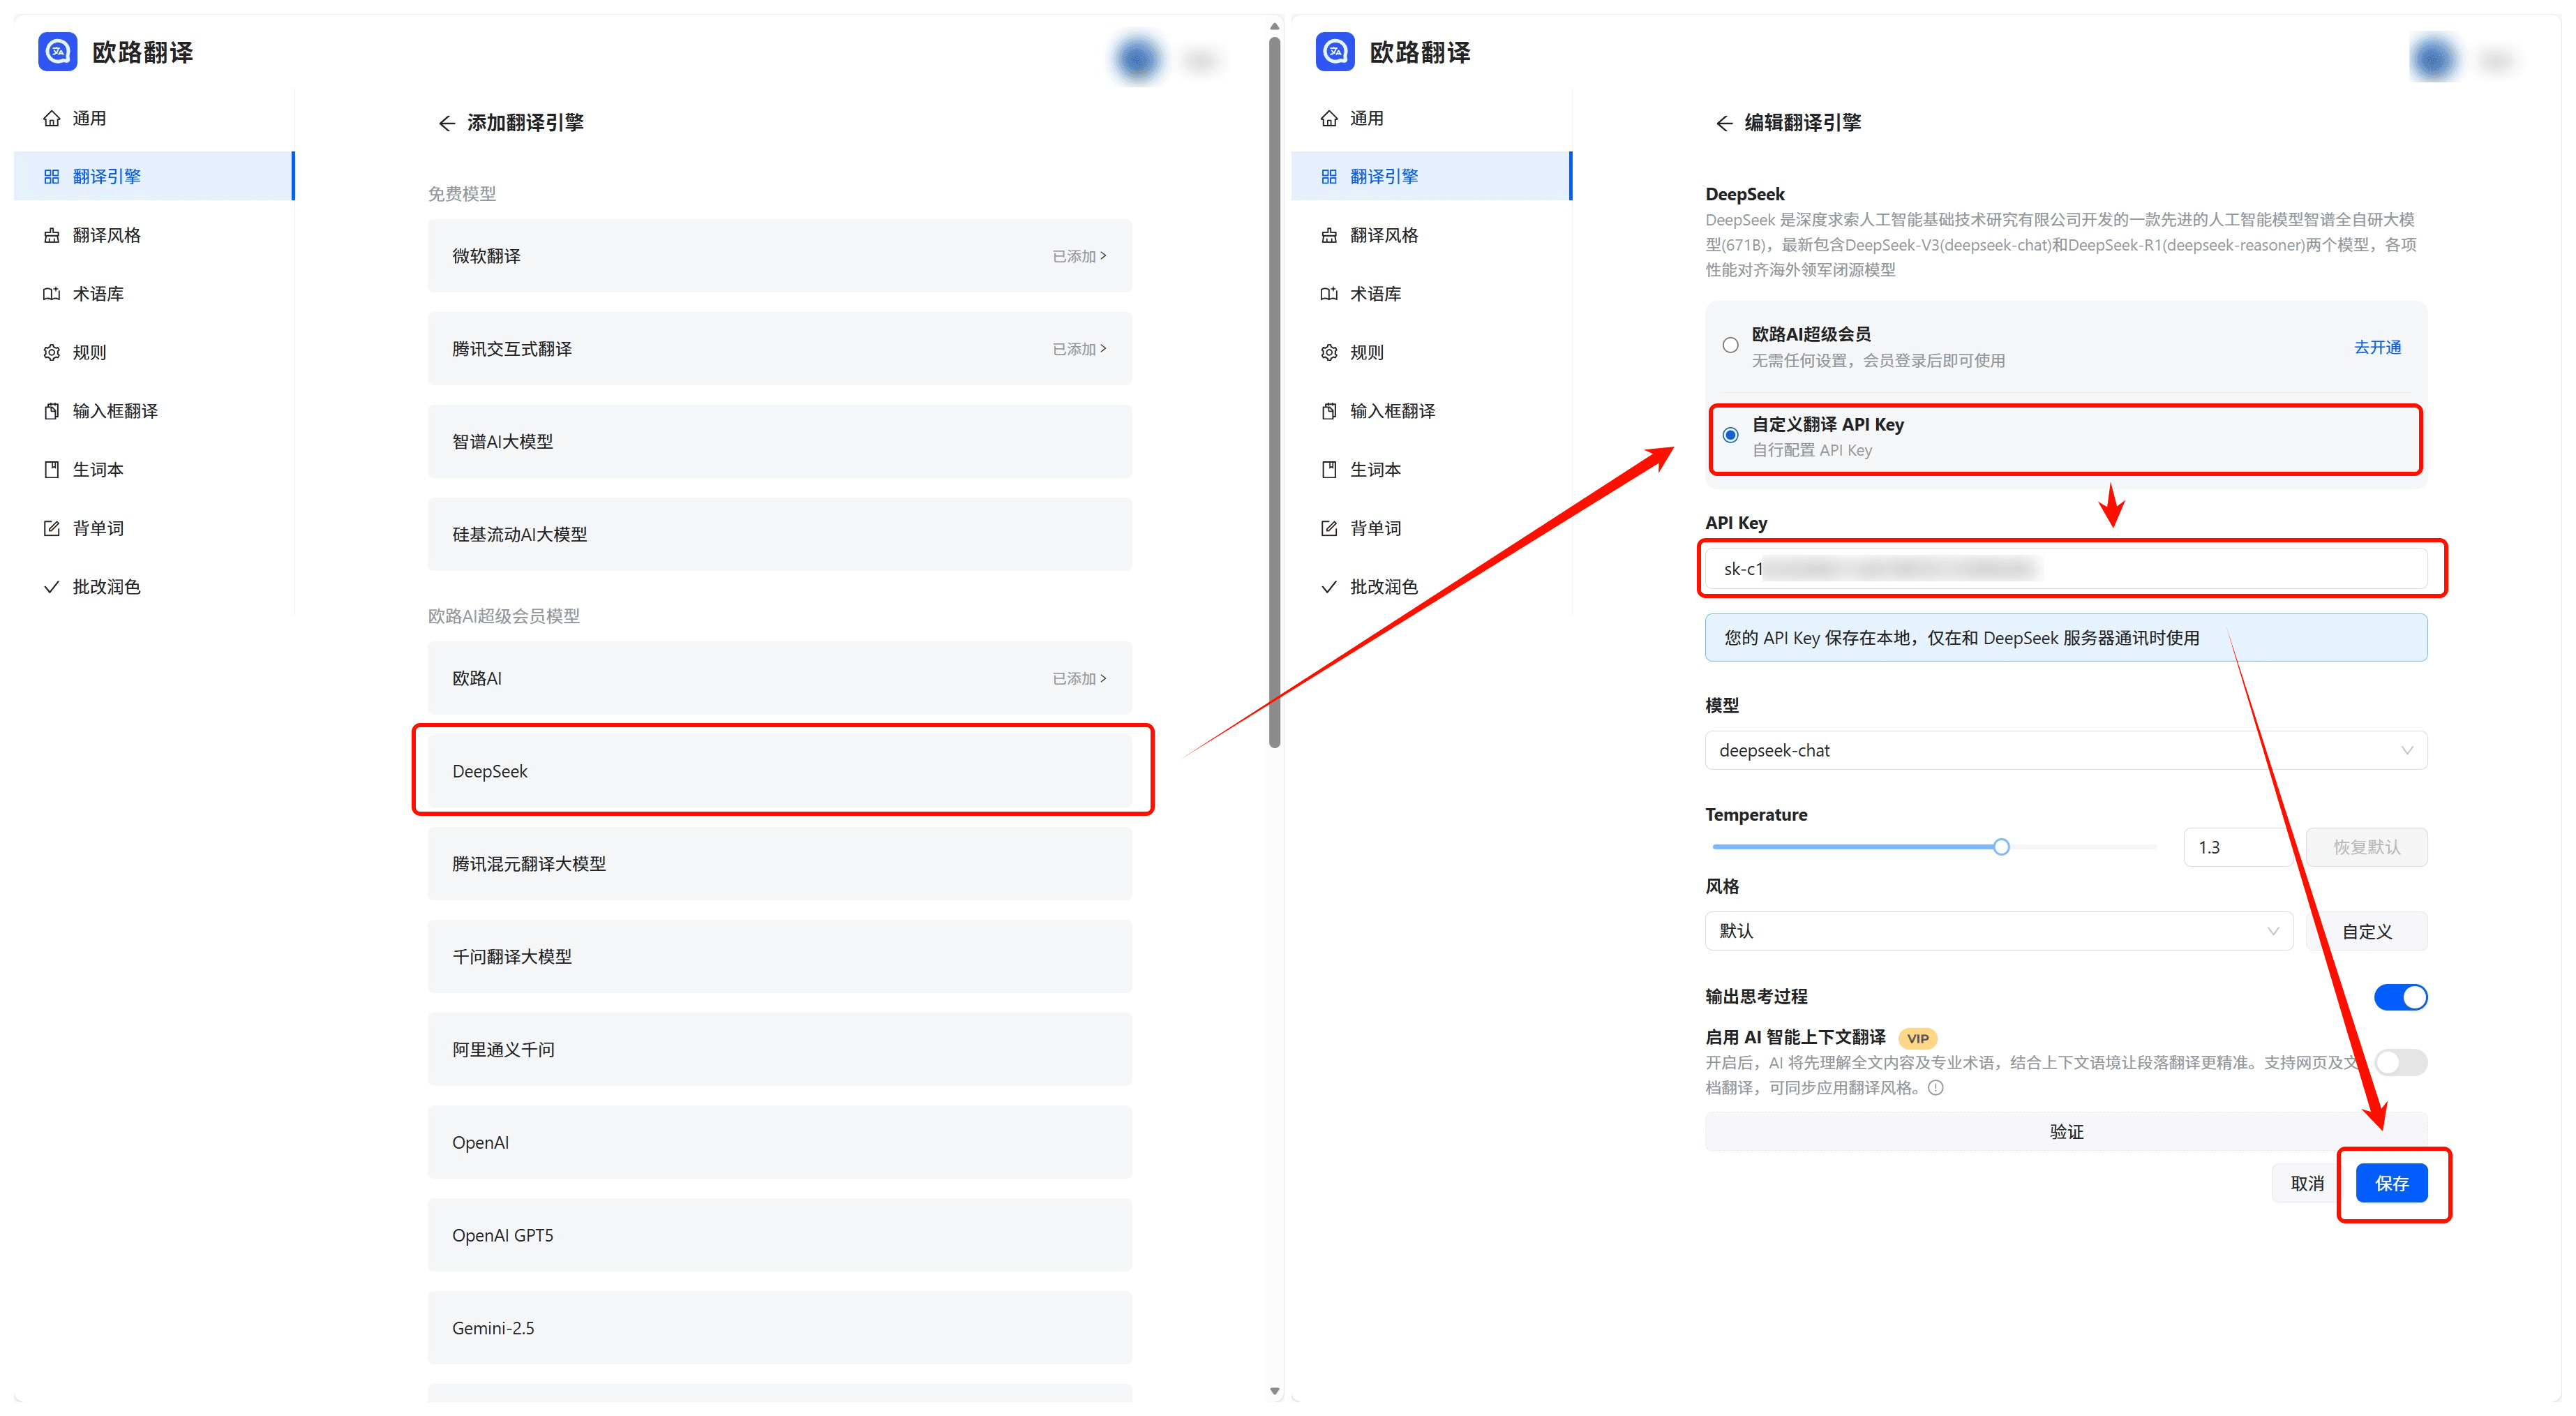Click the 背单词 pencil icon in the right window

coord(1329,528)
